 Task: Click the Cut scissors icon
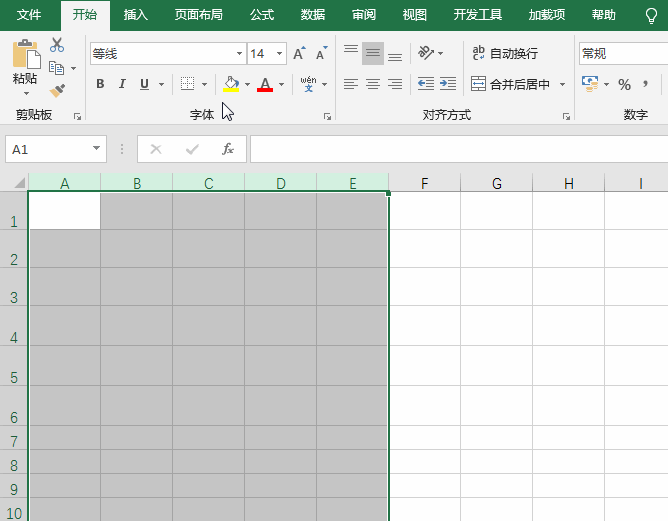(x=57, y=45)
